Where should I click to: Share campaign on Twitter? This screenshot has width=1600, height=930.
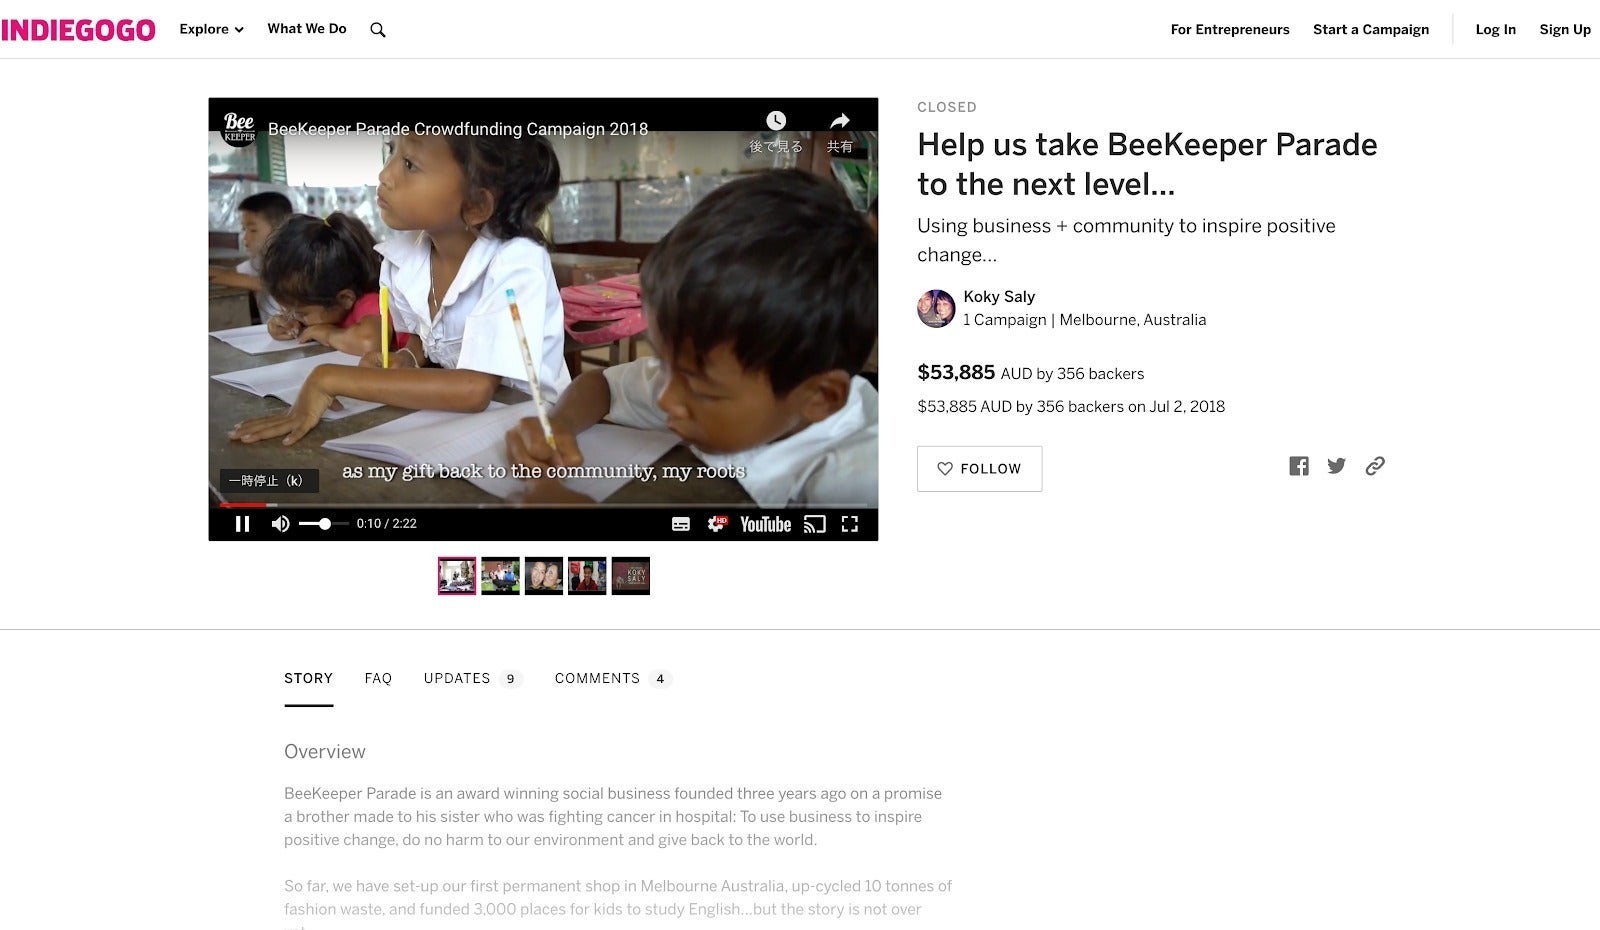[x=1336, y=466]
